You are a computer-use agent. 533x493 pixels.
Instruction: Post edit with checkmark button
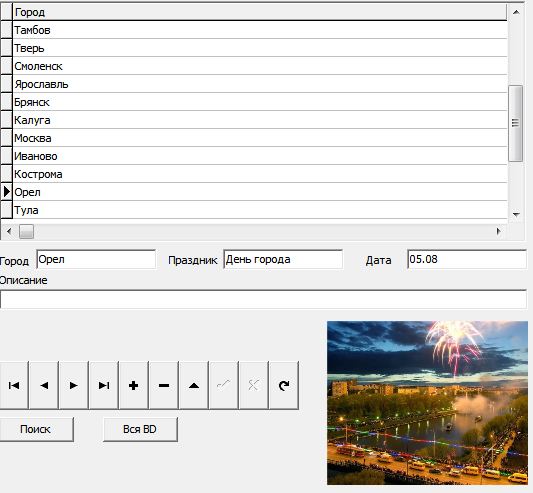[x=224, y=385]
